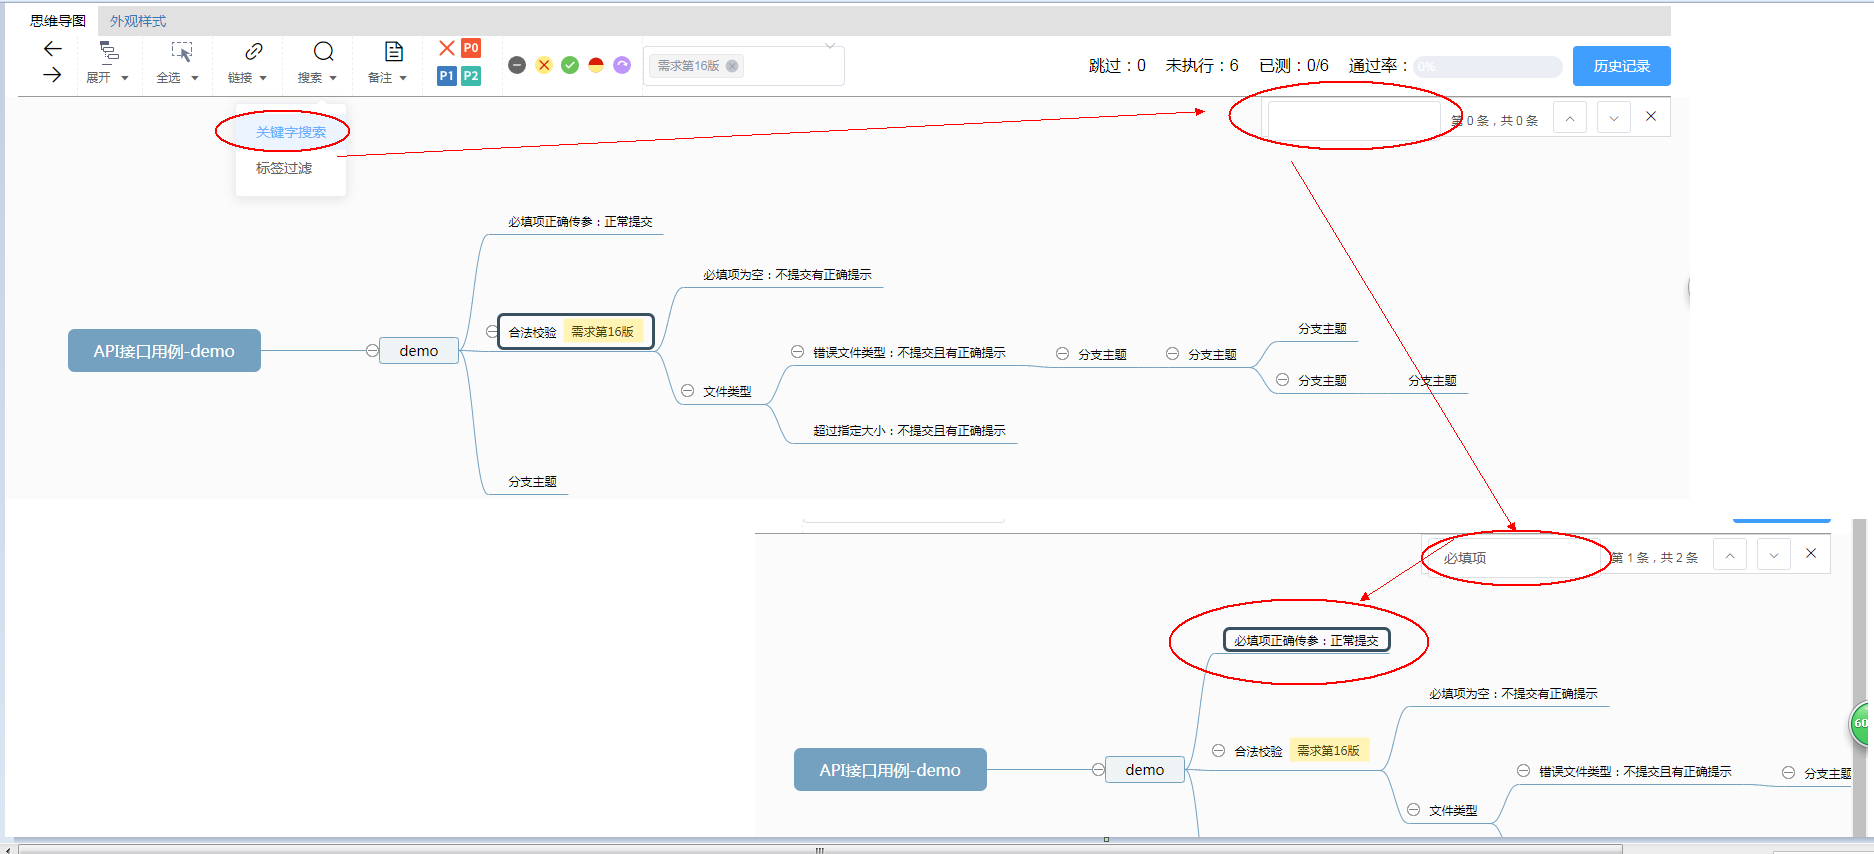Image resolution: width=1874 pixels, height=854 pixels.
Task: Collapse the 文件类型 node in upper mind map
Action: 687,391
